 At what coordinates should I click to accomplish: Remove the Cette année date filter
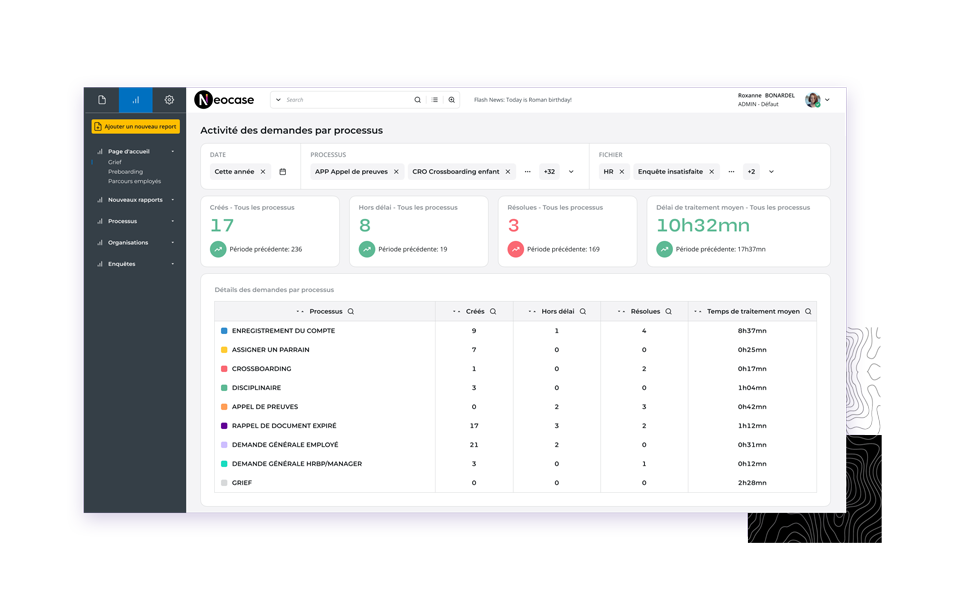263,172
